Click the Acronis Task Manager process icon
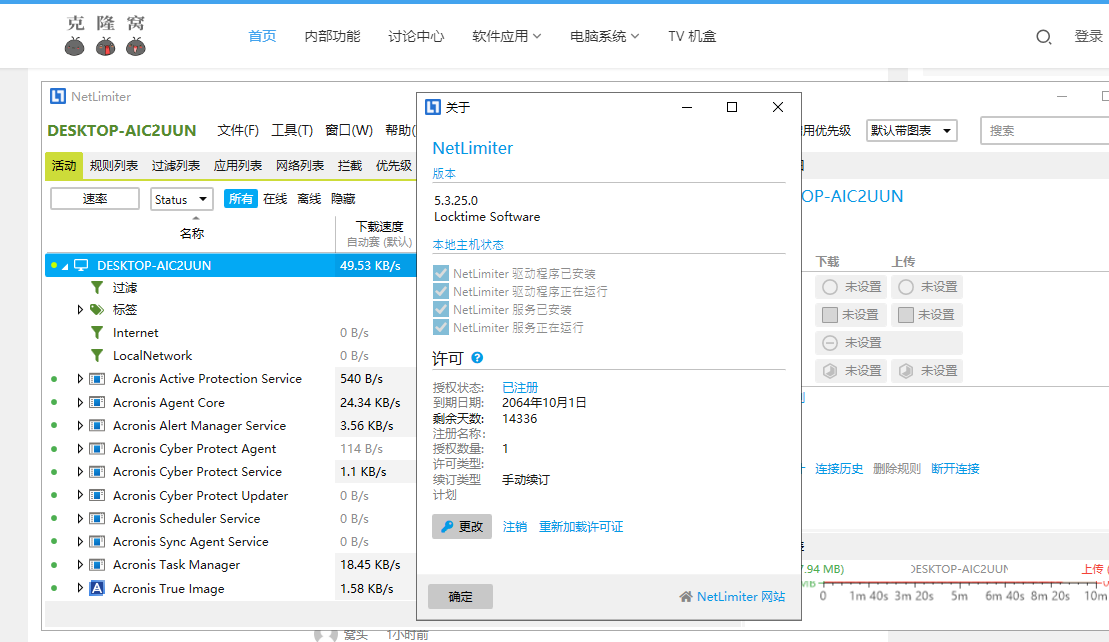This screenshot has width=1109, height=642. pyautogui.click(x=97, y=565)
